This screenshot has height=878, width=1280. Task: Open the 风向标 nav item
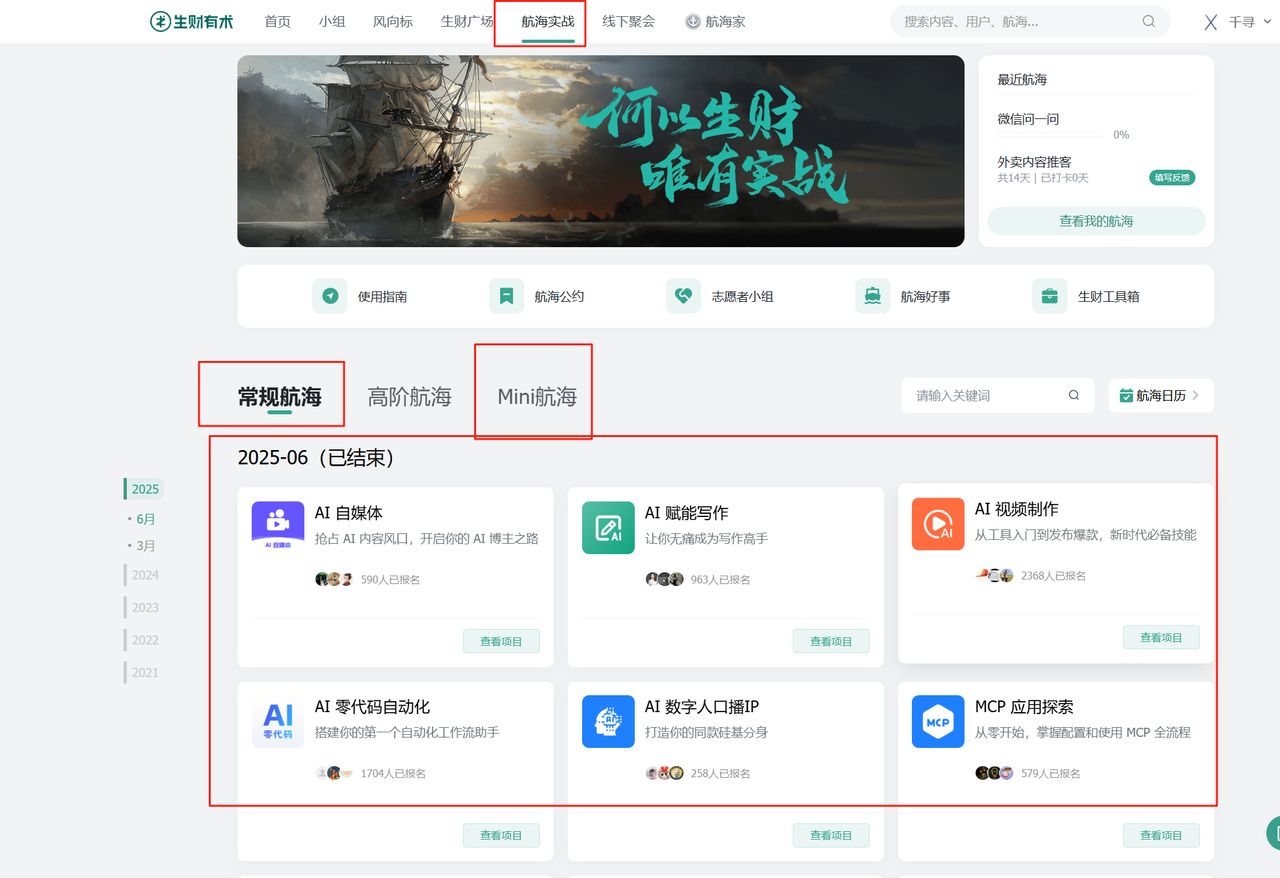tap(393, 21)
